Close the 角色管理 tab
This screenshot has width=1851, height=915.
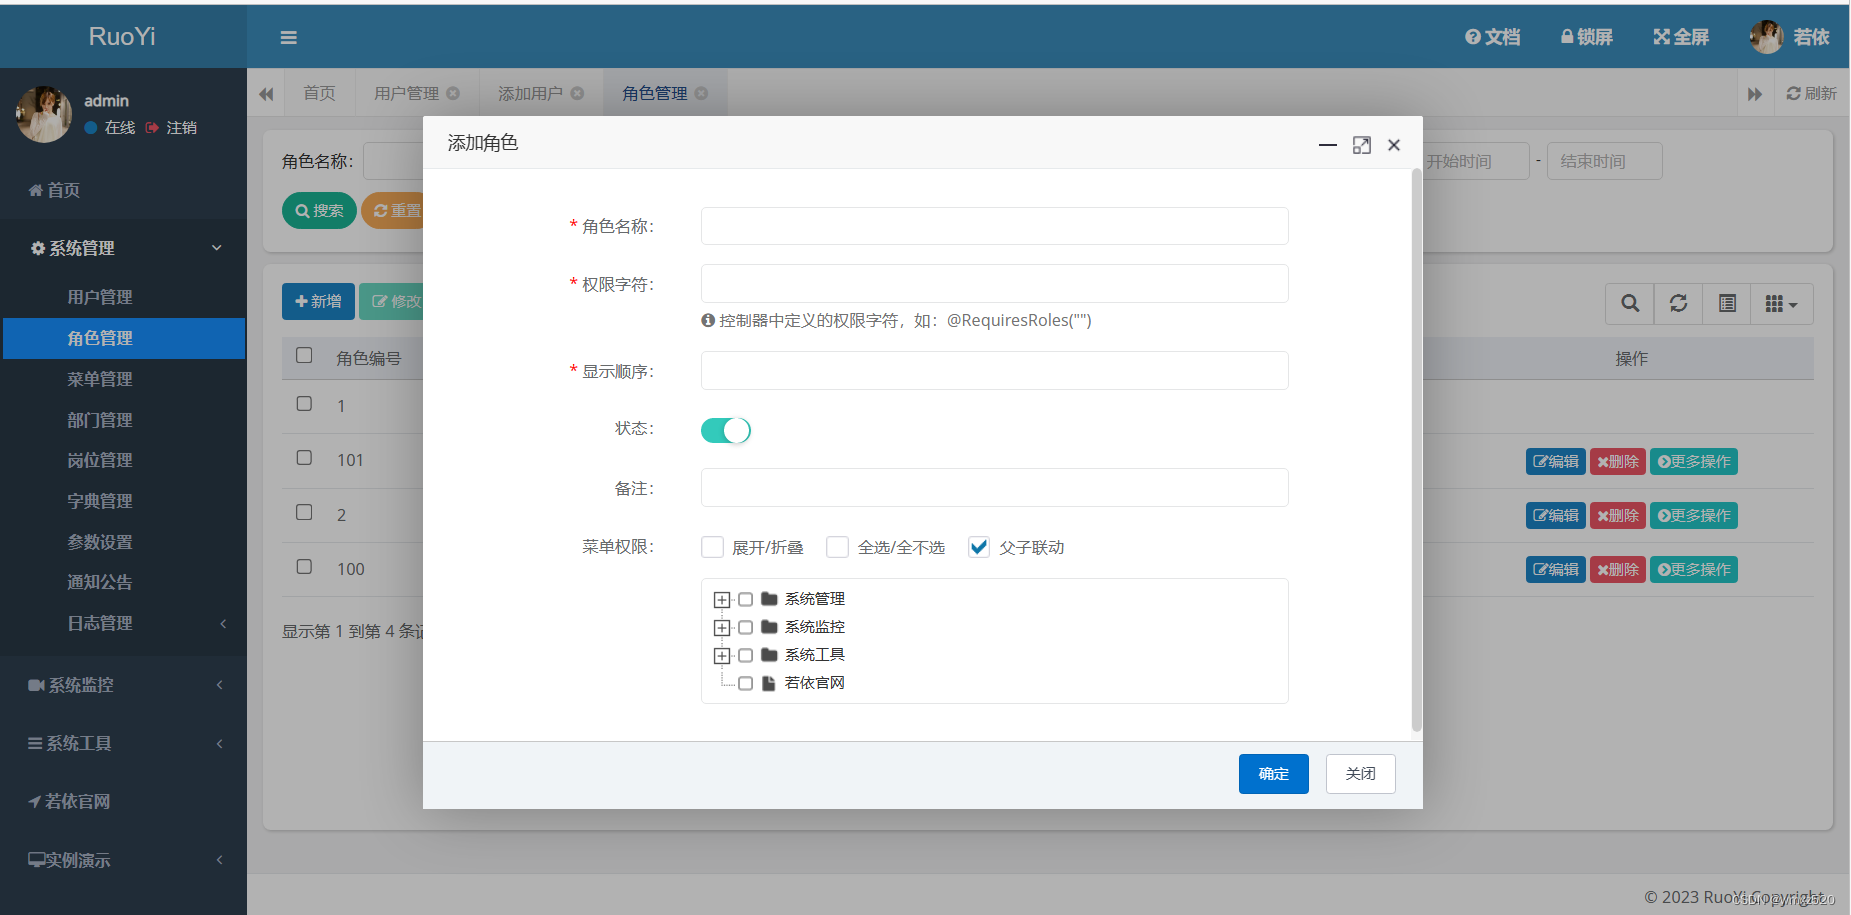tap(701, 93)
